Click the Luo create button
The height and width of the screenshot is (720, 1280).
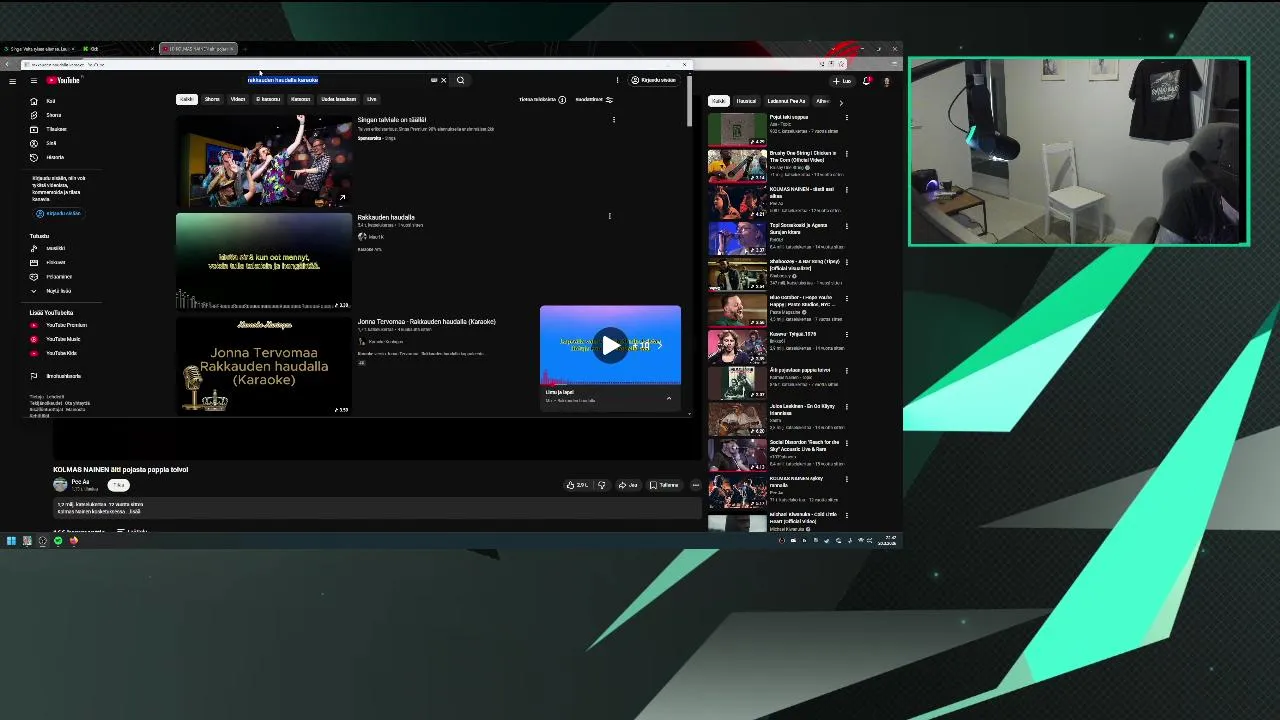click(842, 80)
